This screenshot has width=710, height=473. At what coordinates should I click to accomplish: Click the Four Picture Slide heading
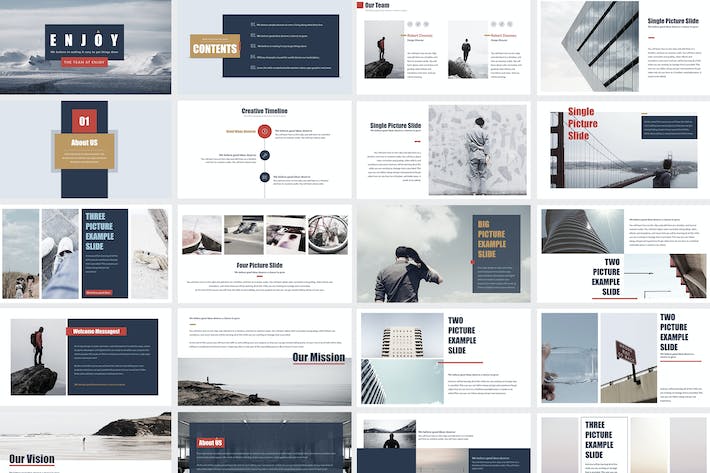tap(259, 265)
